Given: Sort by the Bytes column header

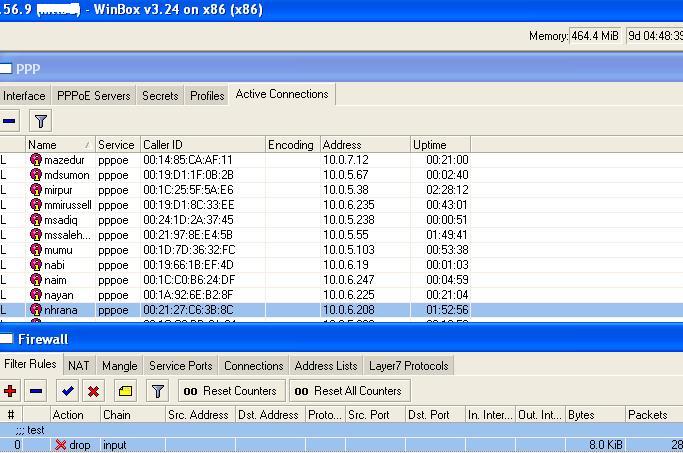Looking at the screenshot, I should (x=595, y=415).
